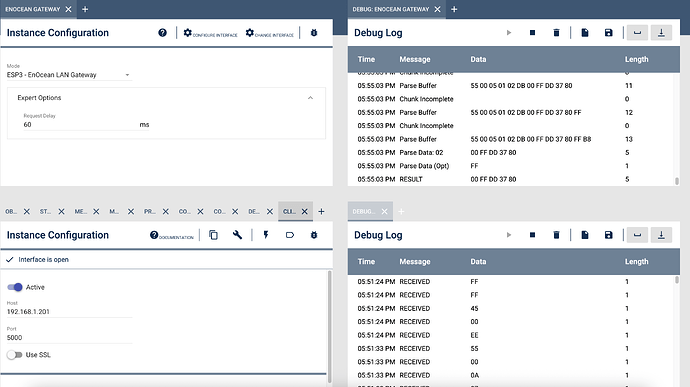Close the DEBUG: ENOCEAN GATEWAY tab
Image resolution: width=690 pixels, height=387 pixels.
[437, 9]
